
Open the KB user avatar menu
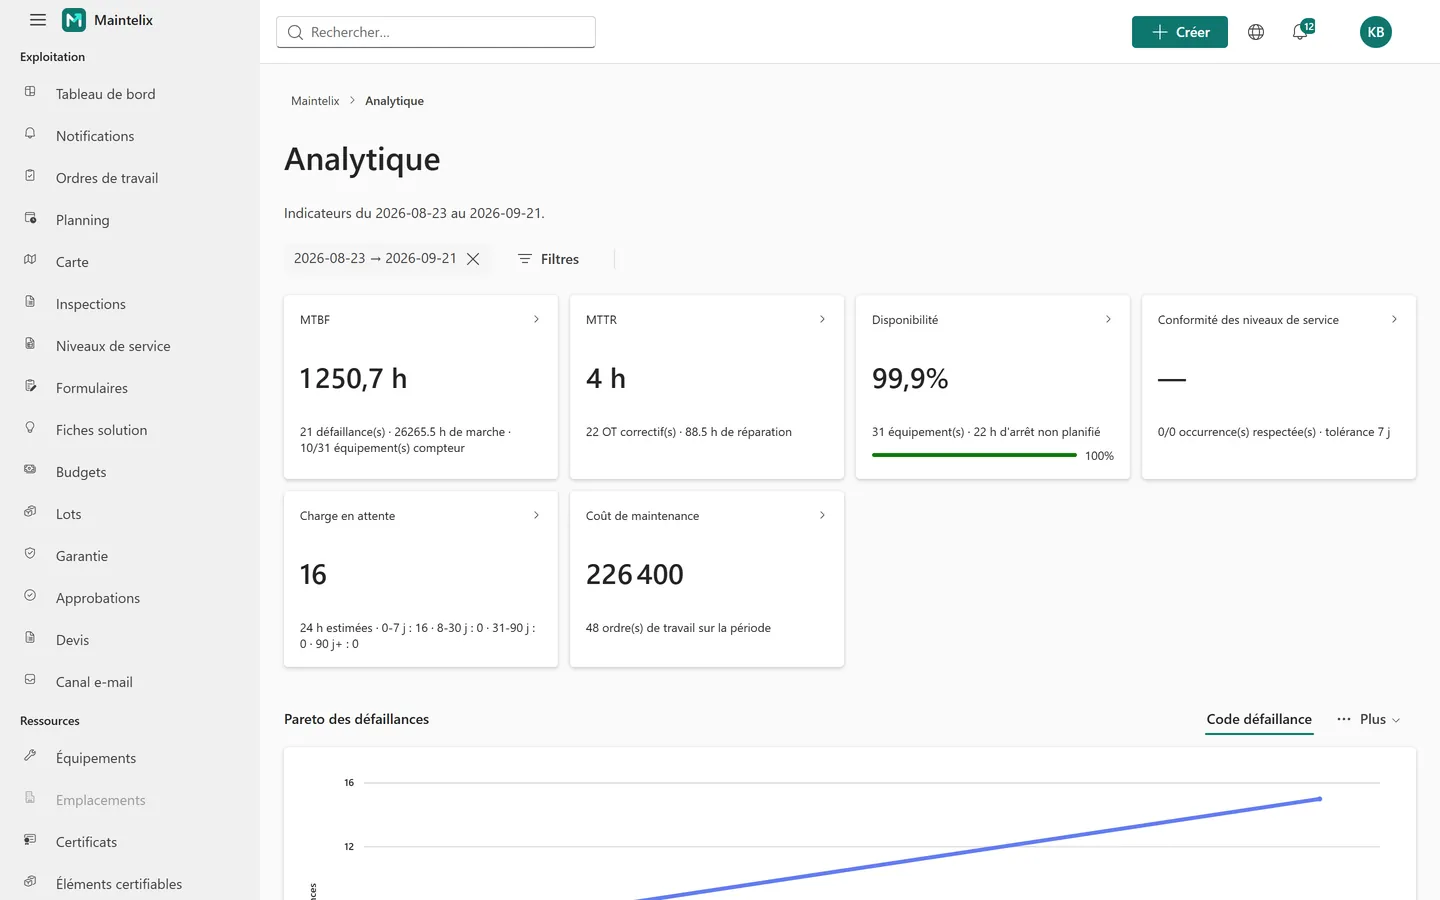[x=1376, y=32]
